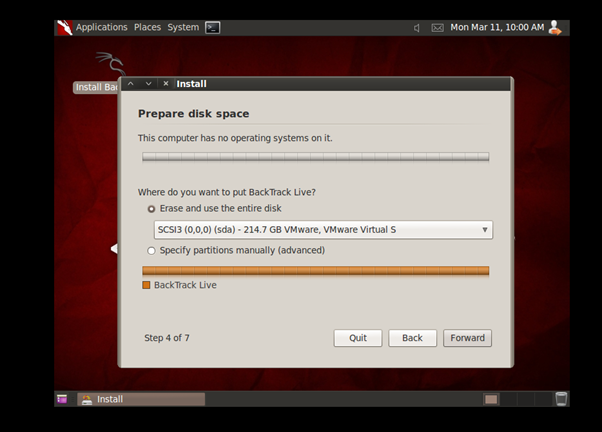This screenshot has width=602, height=432.
Task: Open the BackTrack dragon logo menu icon
Action: pos(64,28)
